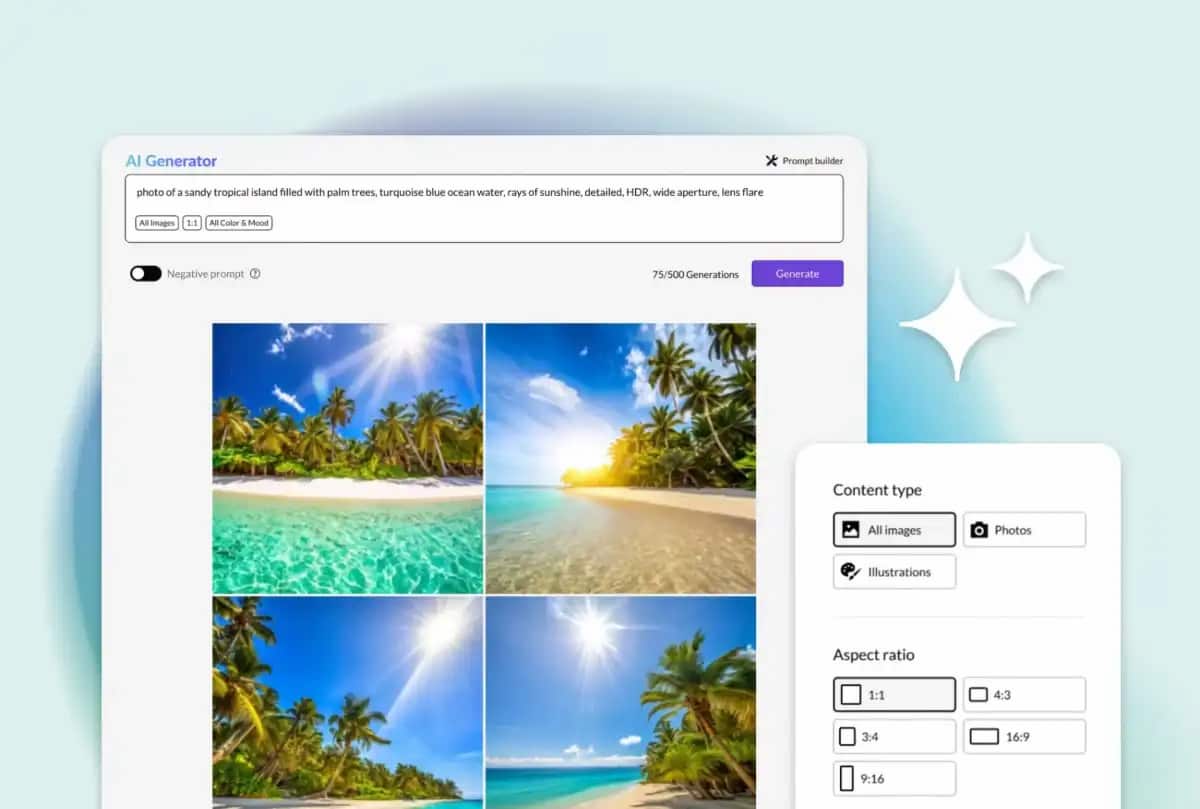Choose the 4:3 aspect ratio
Image resolution: width=1200 pixels, height=809 pixels.
click(1024, 694)
